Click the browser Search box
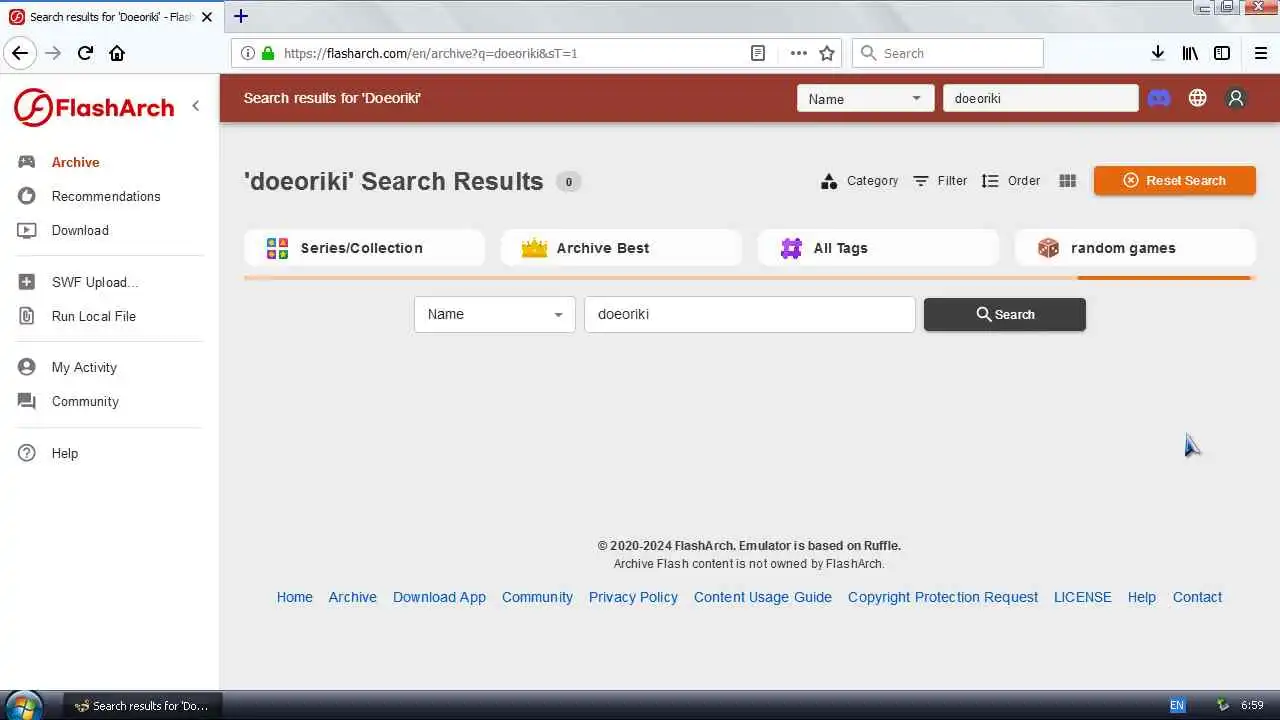 click(948, 53)
